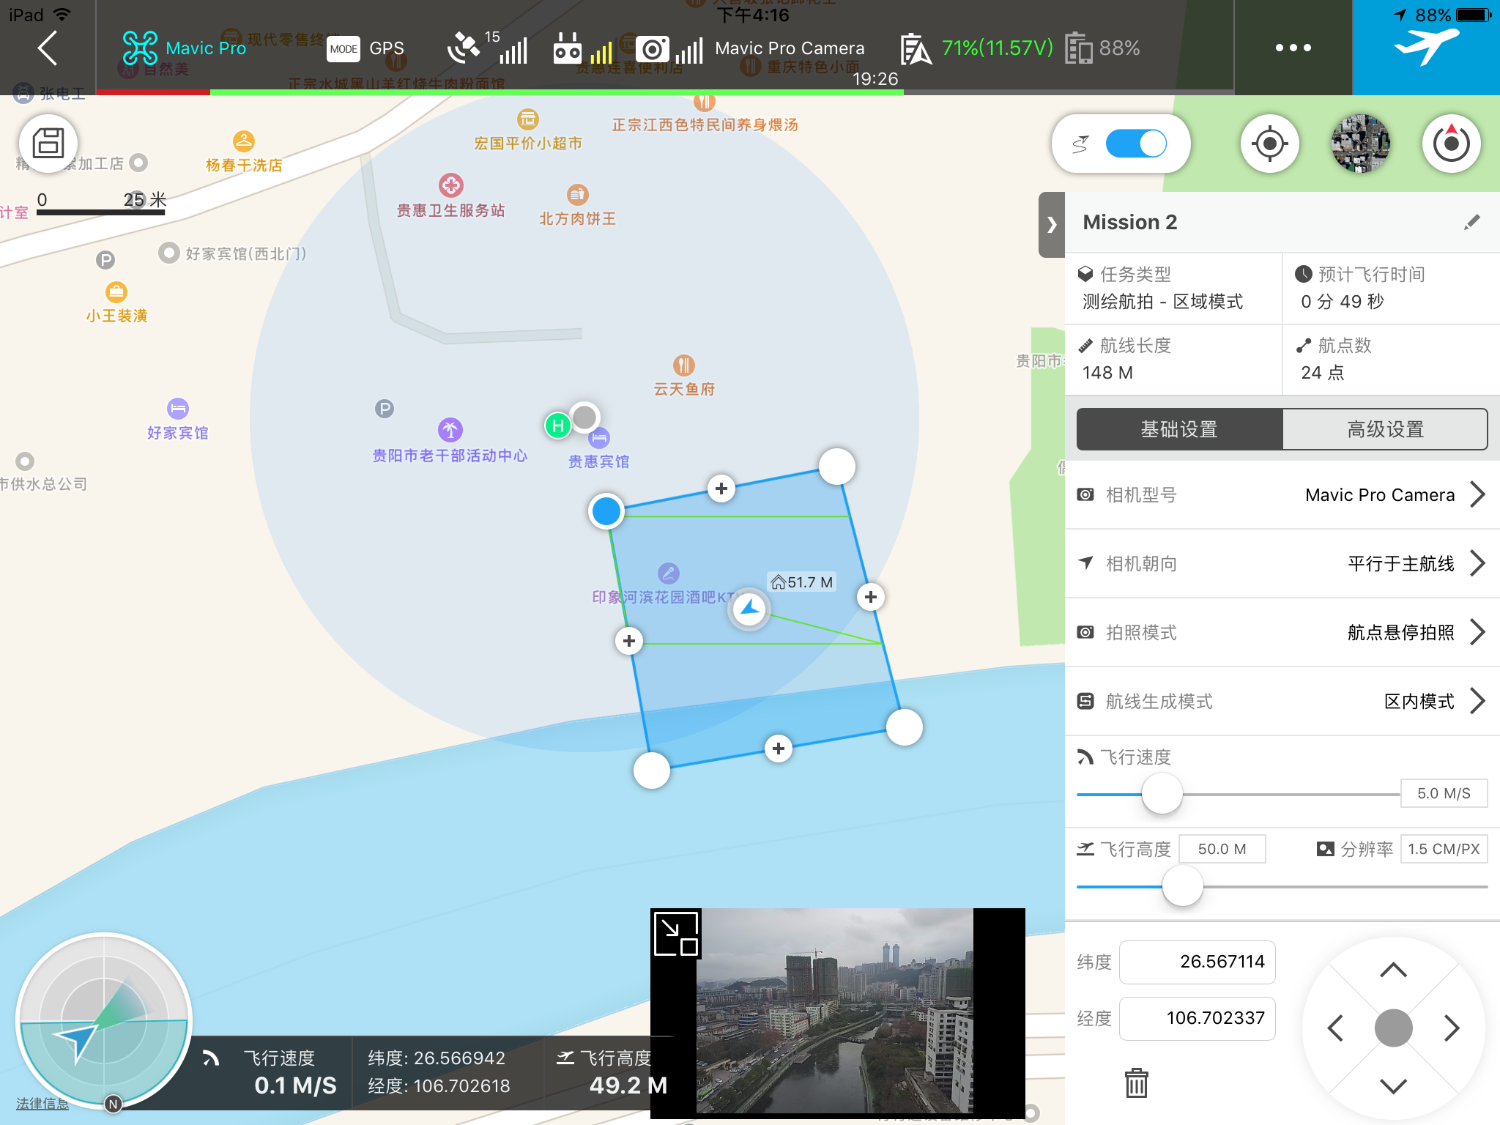Add vertex on top edge plus handle

click(721, 488)
